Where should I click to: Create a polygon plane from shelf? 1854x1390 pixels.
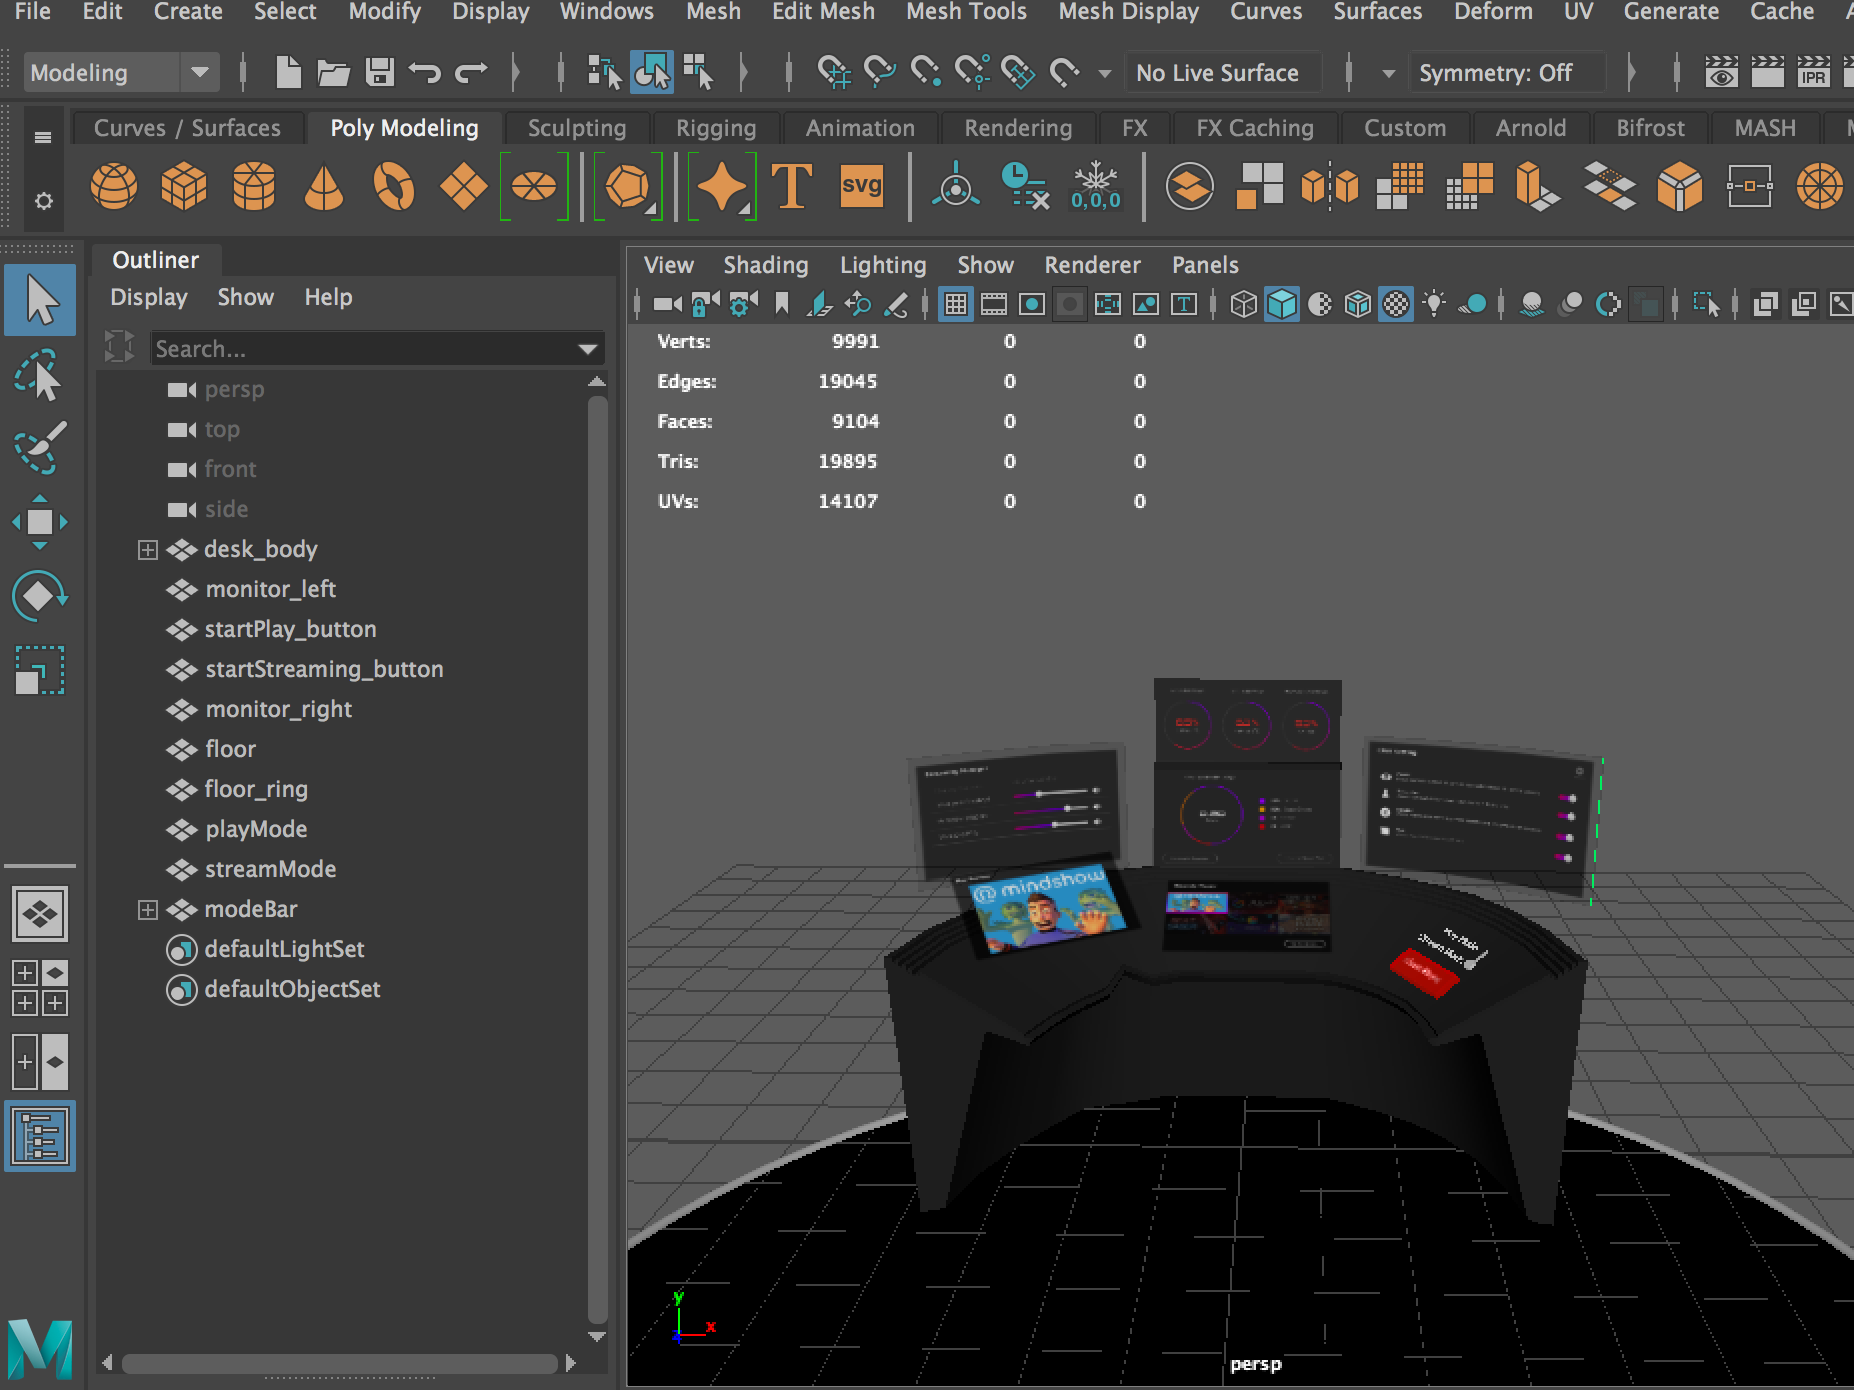point(464,187)
